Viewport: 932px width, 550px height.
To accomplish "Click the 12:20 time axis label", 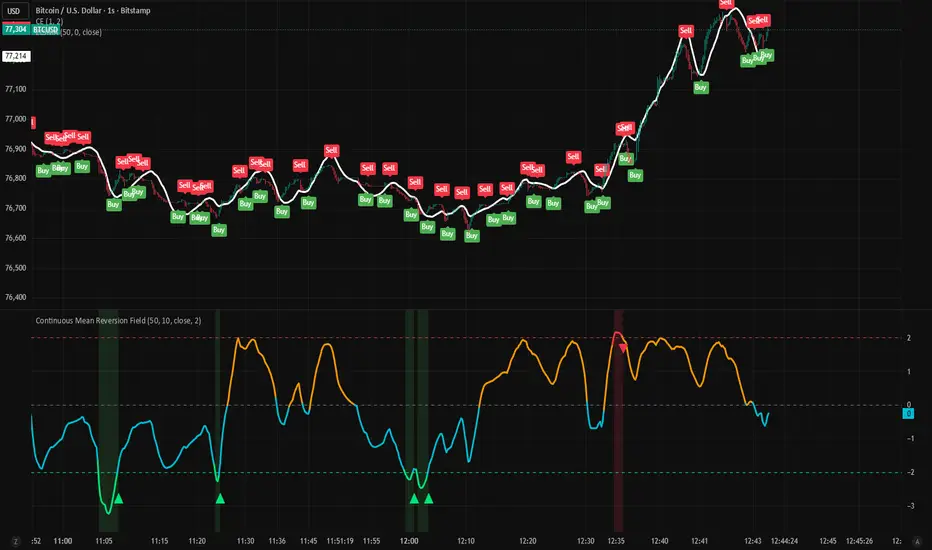I will click(528, 541).
